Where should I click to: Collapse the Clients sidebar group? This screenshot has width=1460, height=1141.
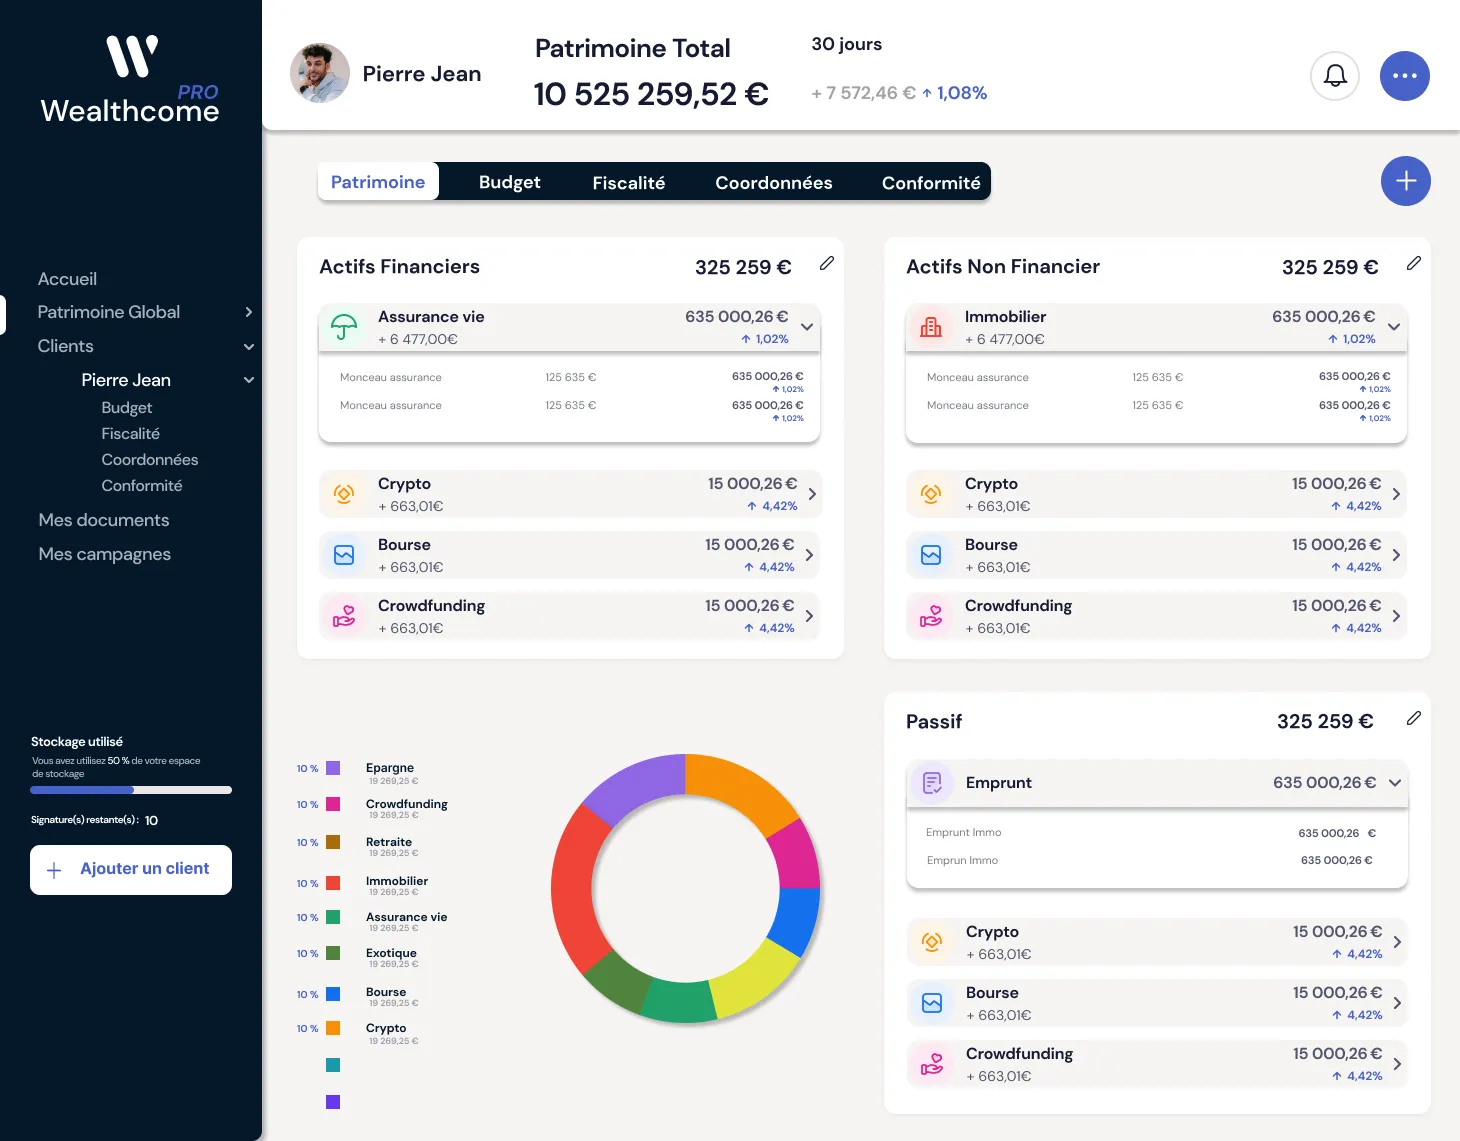tap(249, 347)
